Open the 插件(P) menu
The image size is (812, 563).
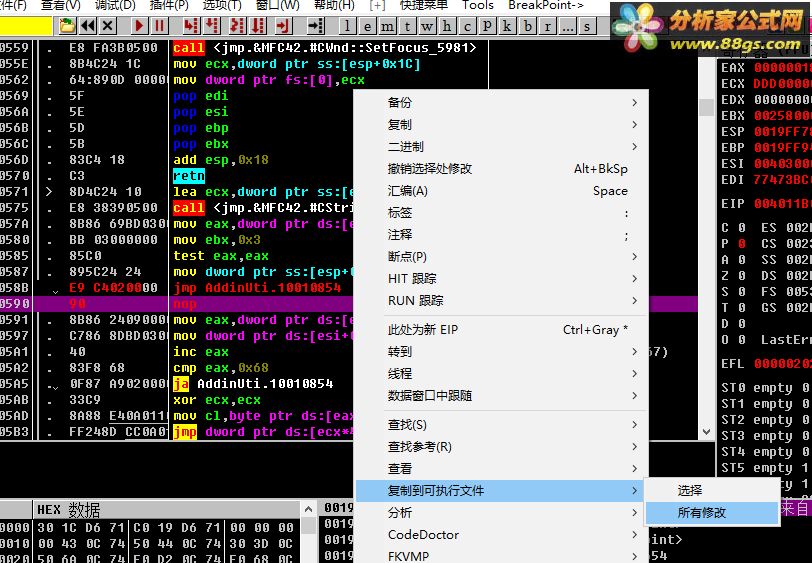click(x=169, y=6)
